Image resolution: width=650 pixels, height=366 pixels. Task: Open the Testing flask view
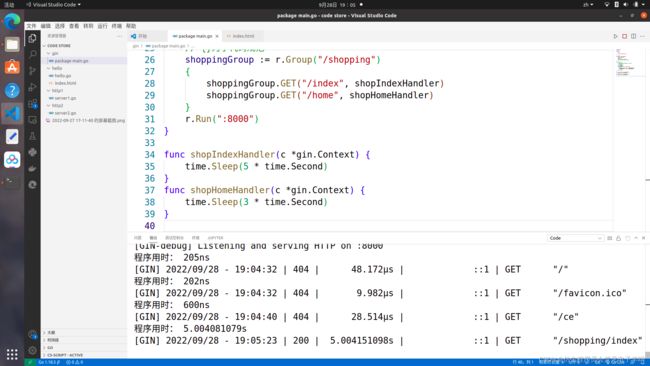pos(32,136)
